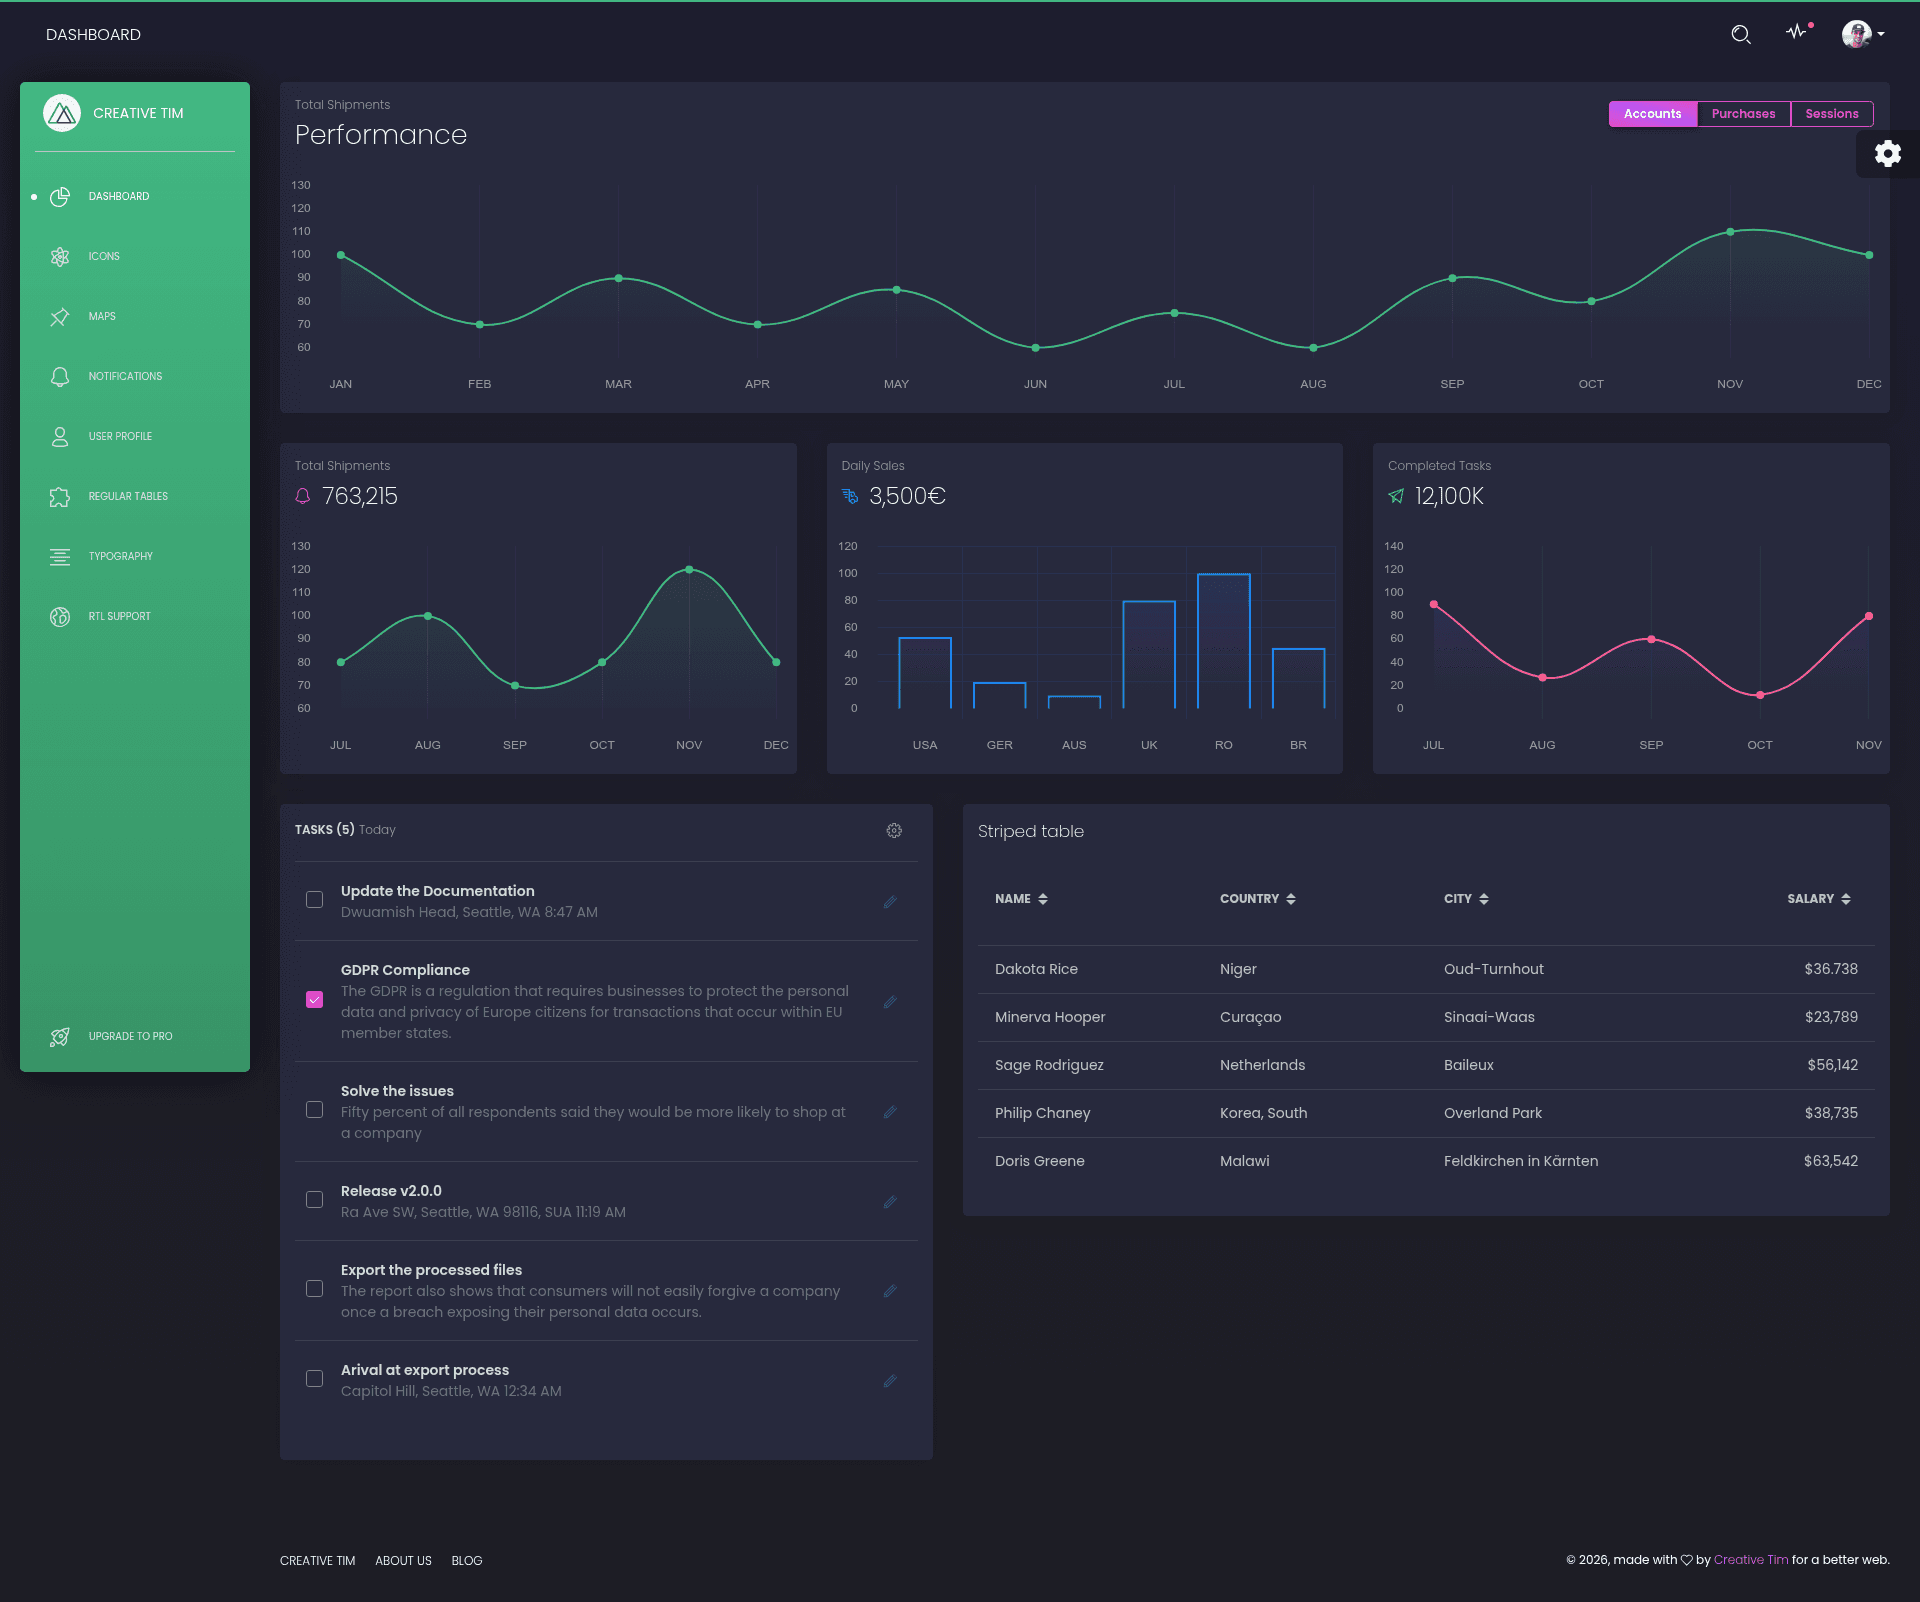Edit the Solve the issues task
Image resolution: width=1920 pixels, height=1602 pixels.
point(890,1112)
